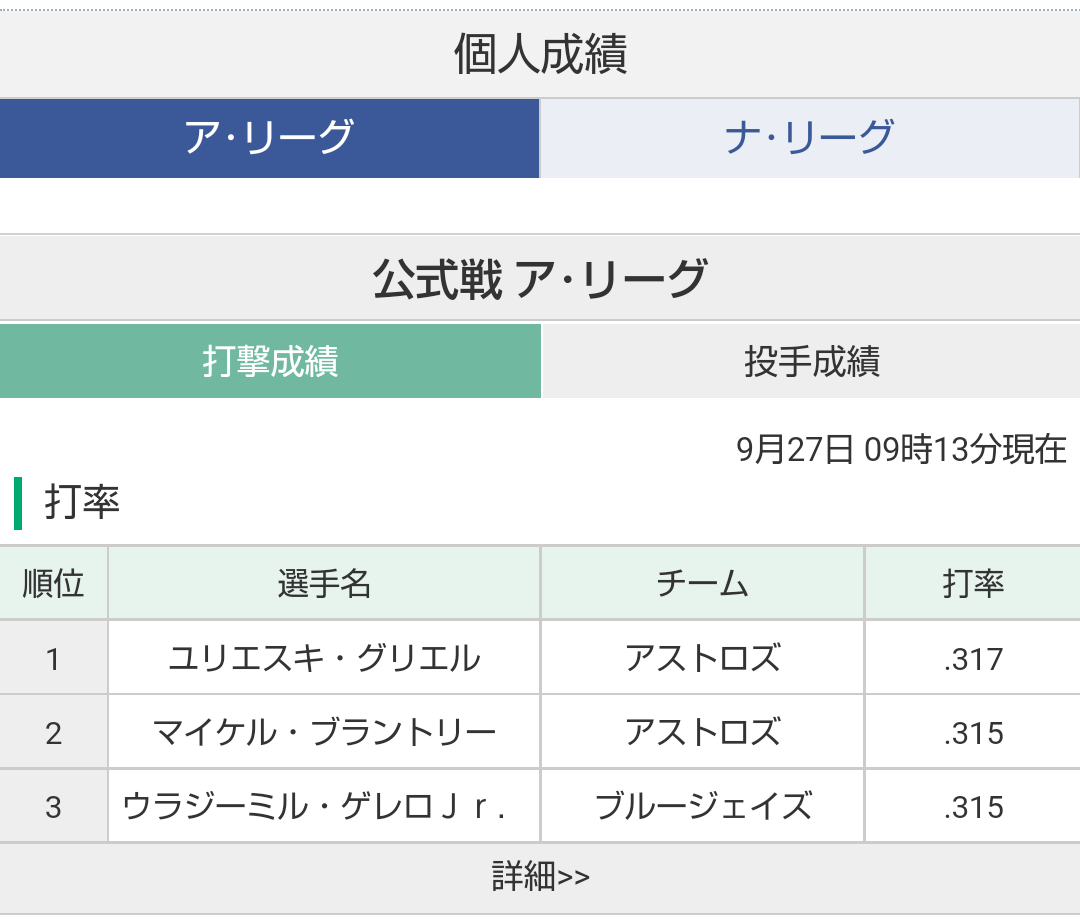
Task: Open the 打撃成績 tab
Action: point(270,361)
